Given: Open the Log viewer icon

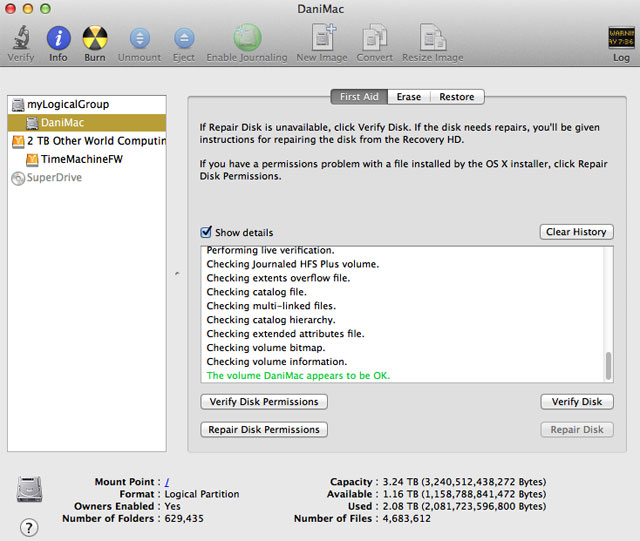Looking at the screenshot, I should pos(621,38).
